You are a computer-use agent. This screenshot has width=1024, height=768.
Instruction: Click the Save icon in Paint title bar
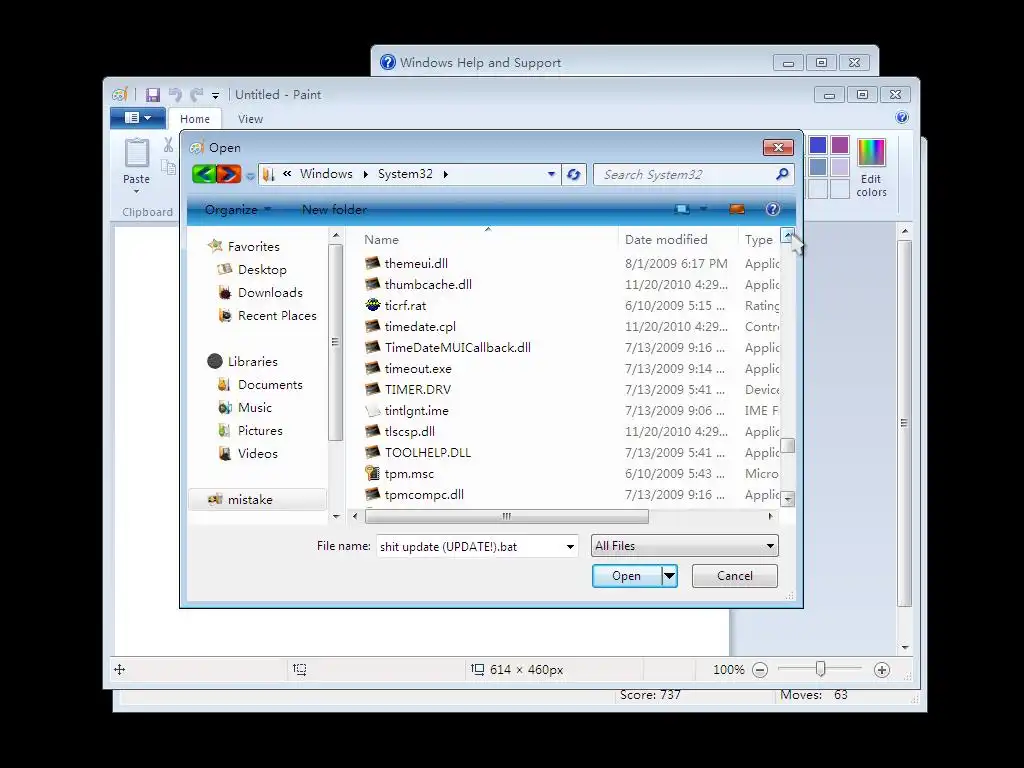152,95
